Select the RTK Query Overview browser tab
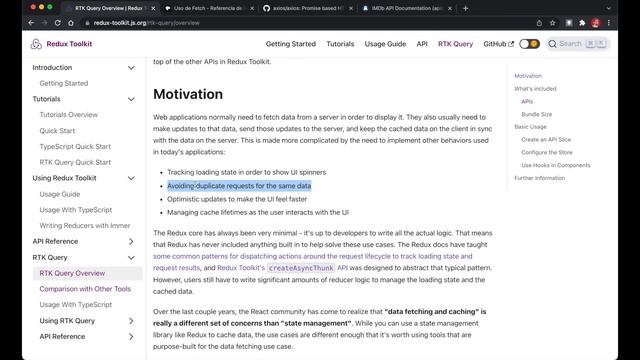Screen dimensions: 640x360 pyautogui.click(x=109, y=8)
